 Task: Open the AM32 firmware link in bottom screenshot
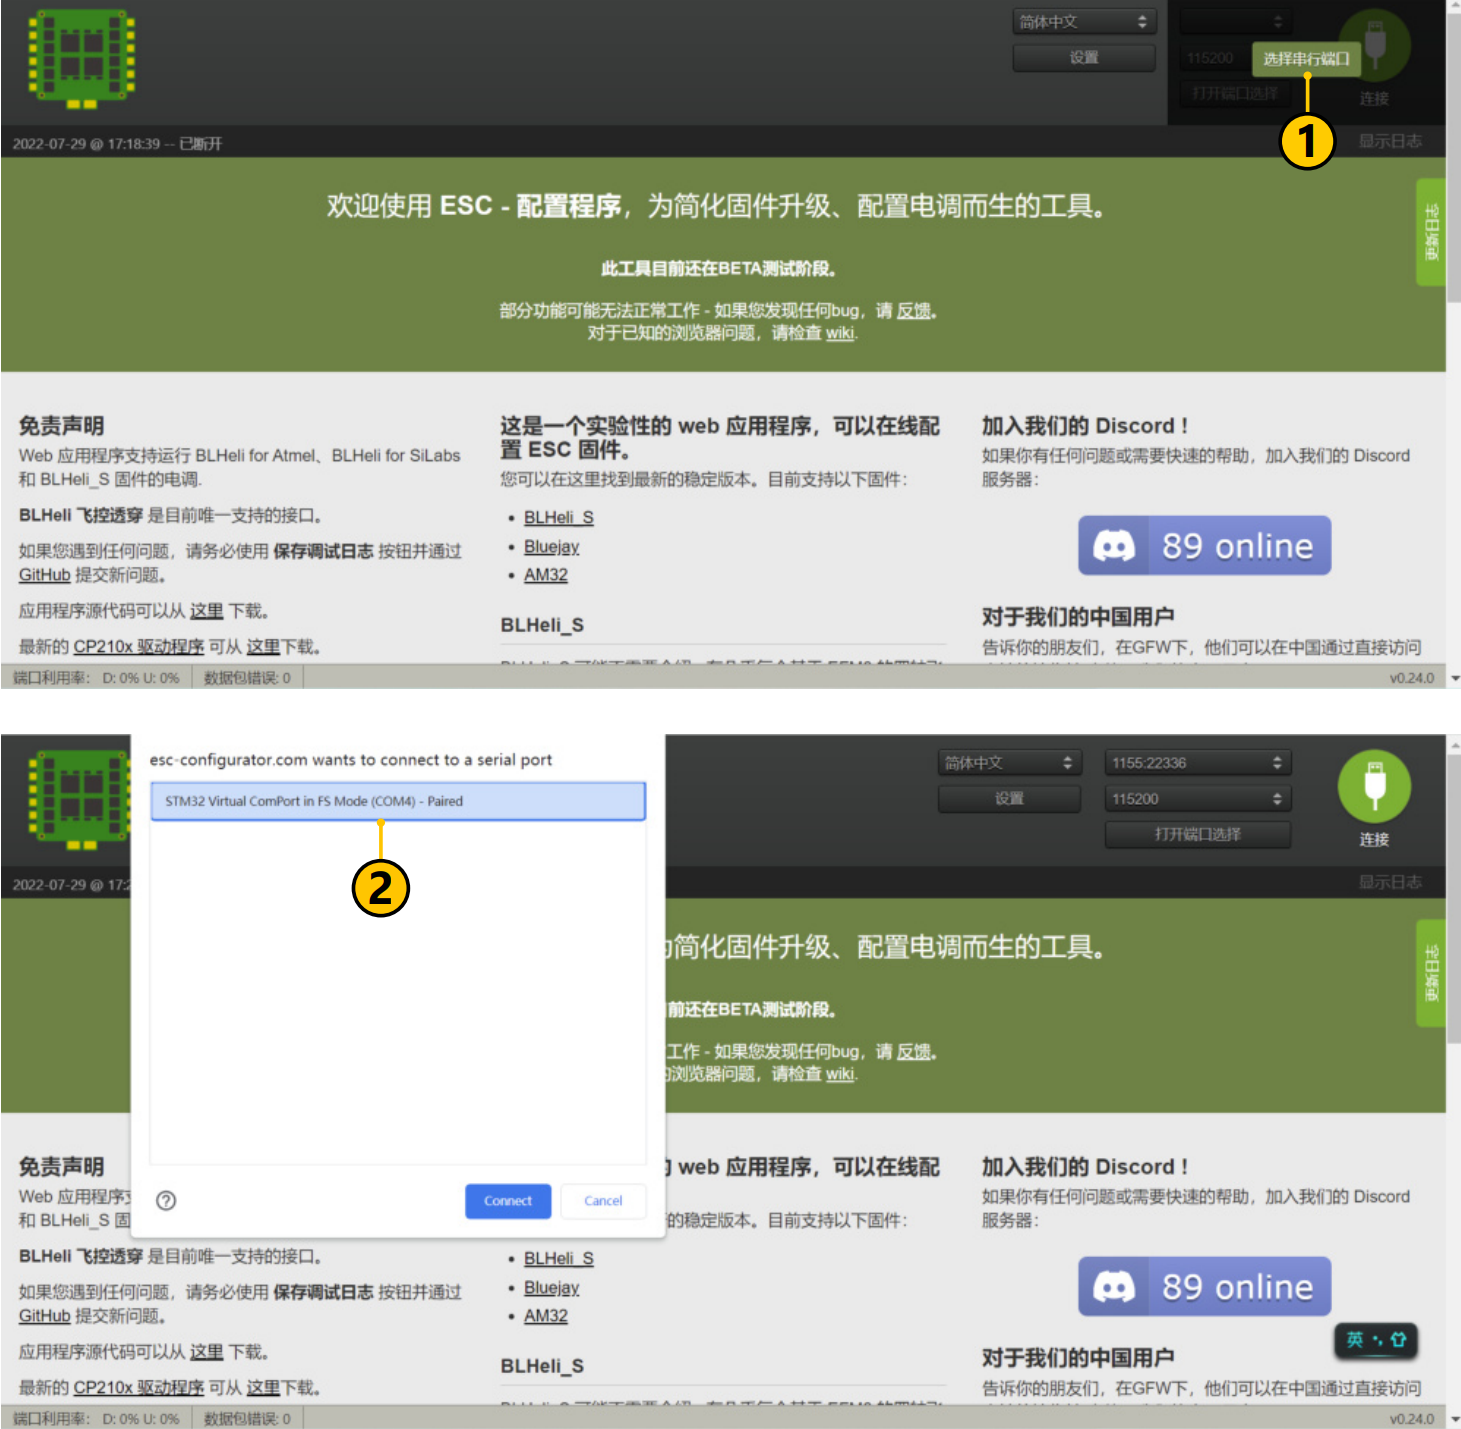(545, 1316)
